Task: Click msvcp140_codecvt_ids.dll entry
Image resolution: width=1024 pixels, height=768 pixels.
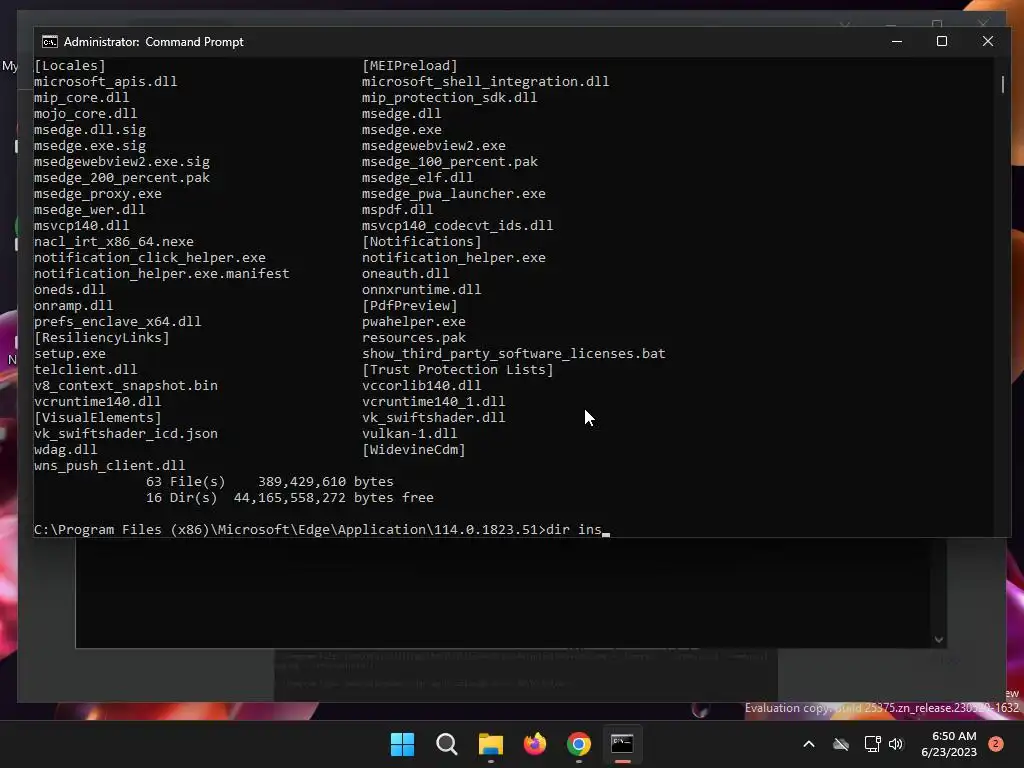Action: (458, 226)
